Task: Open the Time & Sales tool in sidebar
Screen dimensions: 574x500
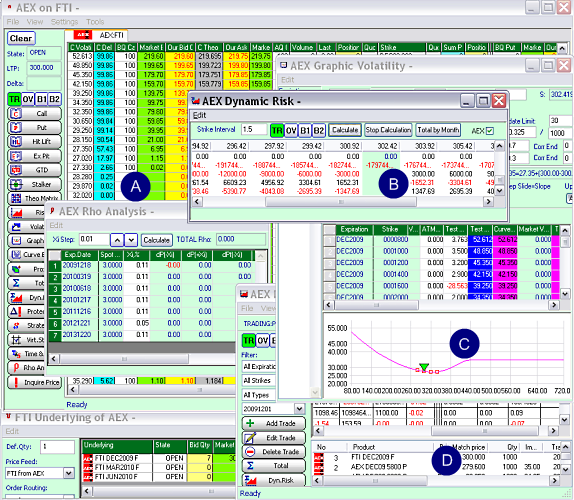Action: point(26,354)
